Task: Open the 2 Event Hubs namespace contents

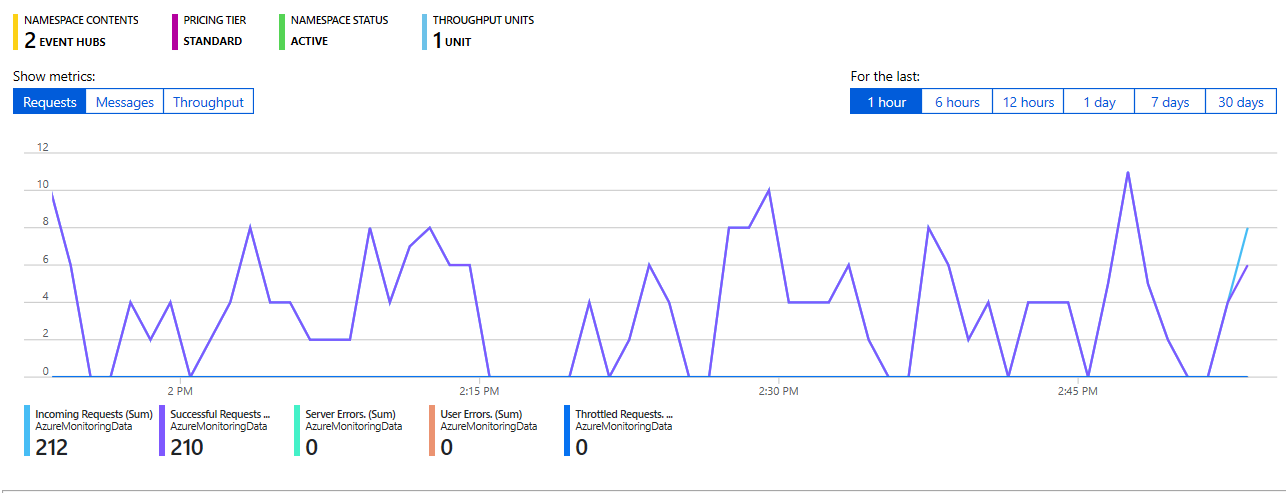Action: 65,41
